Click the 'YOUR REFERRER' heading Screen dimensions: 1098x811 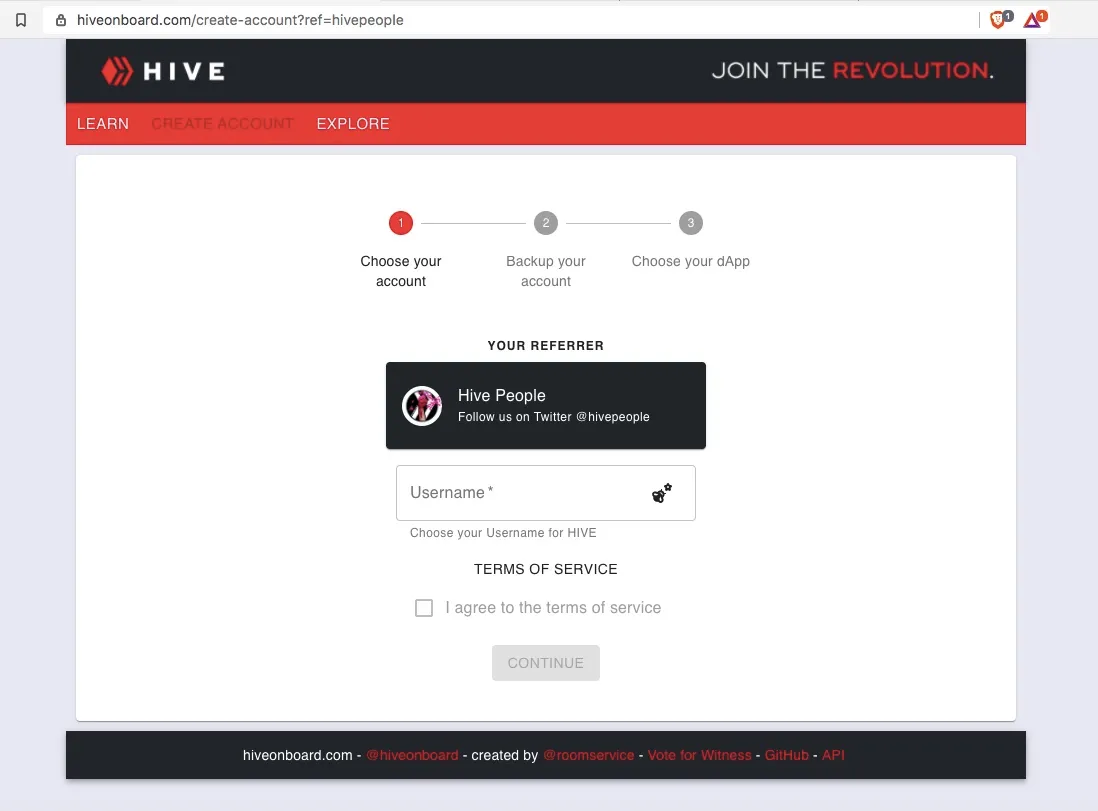pos(545,345)
